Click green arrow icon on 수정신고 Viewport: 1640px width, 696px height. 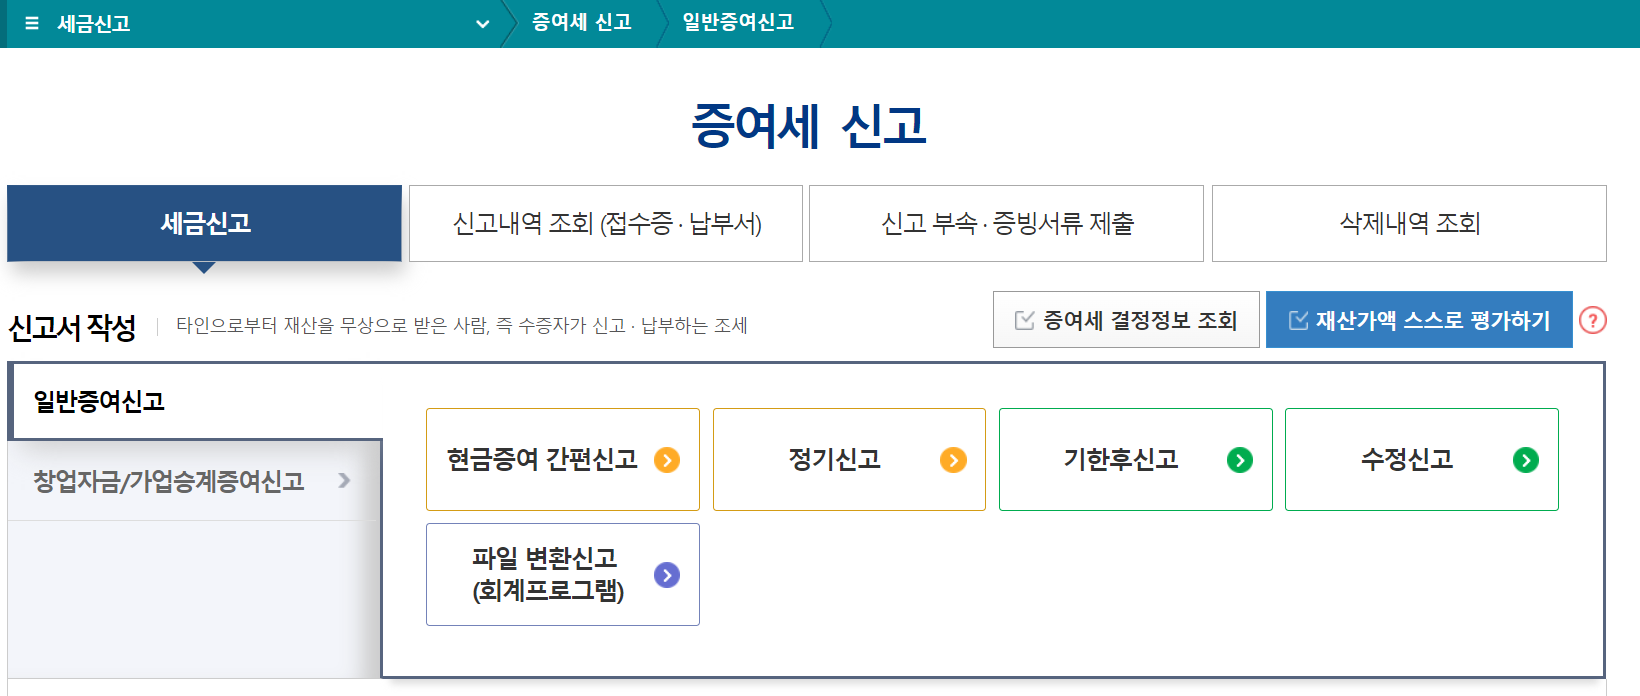[x=1526, y=460]
